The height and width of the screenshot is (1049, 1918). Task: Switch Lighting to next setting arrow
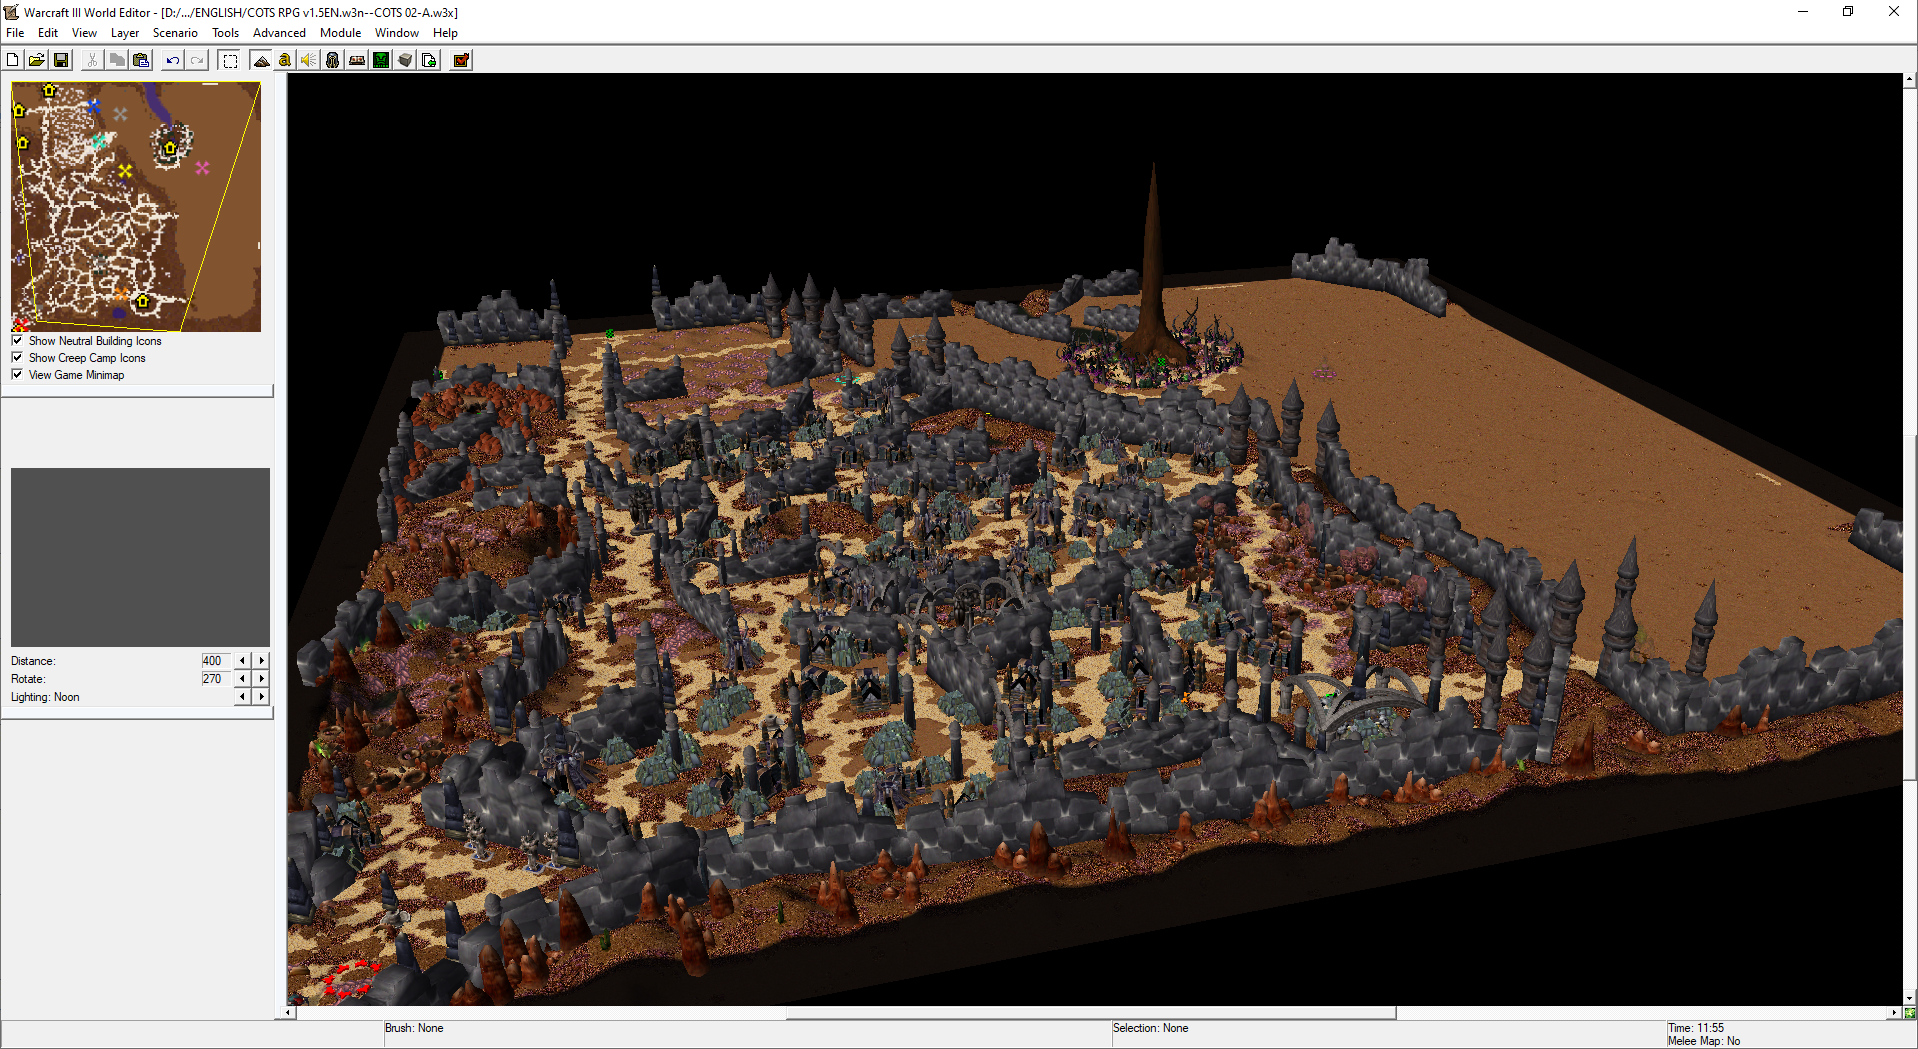tap(262, 697)
